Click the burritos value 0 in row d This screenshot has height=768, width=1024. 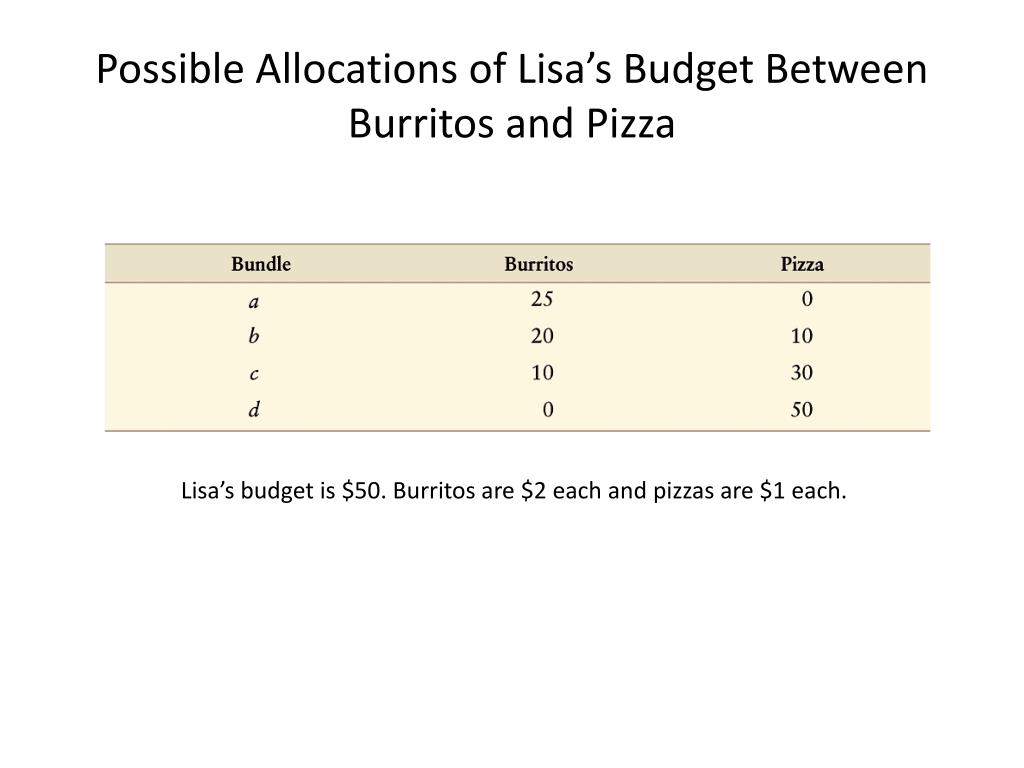click(548, 409)
